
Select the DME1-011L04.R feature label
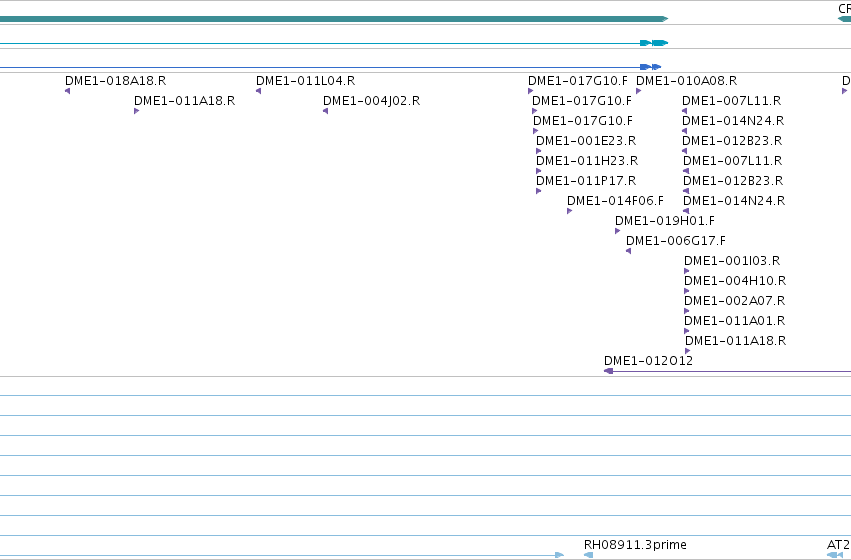pyautogui.click(x=306, y=81)
